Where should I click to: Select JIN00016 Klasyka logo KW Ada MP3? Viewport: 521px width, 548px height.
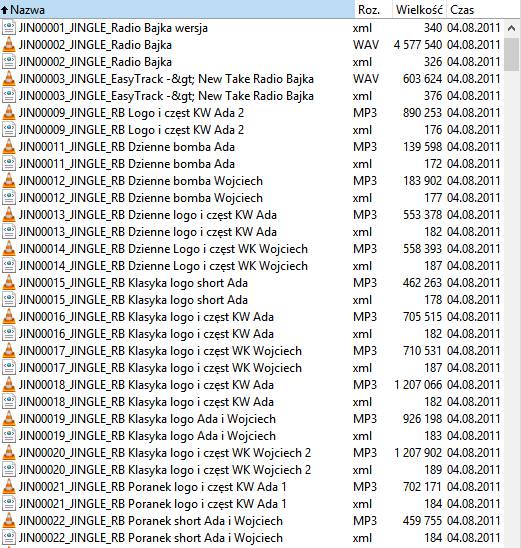click(x=252, y=317)
